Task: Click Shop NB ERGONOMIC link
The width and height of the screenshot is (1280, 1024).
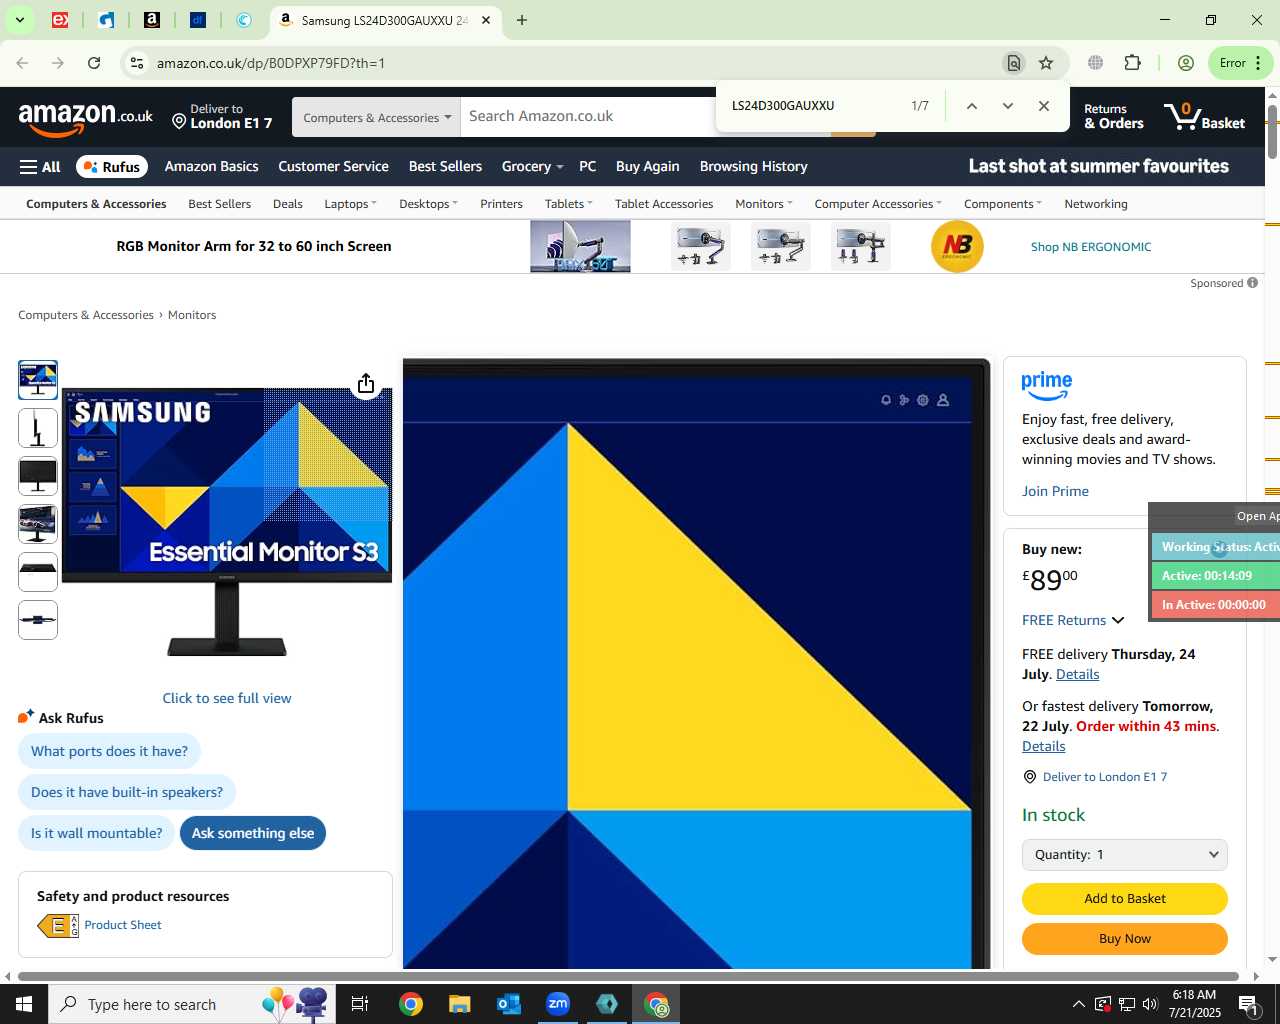Action: (x=1091, y=247)
